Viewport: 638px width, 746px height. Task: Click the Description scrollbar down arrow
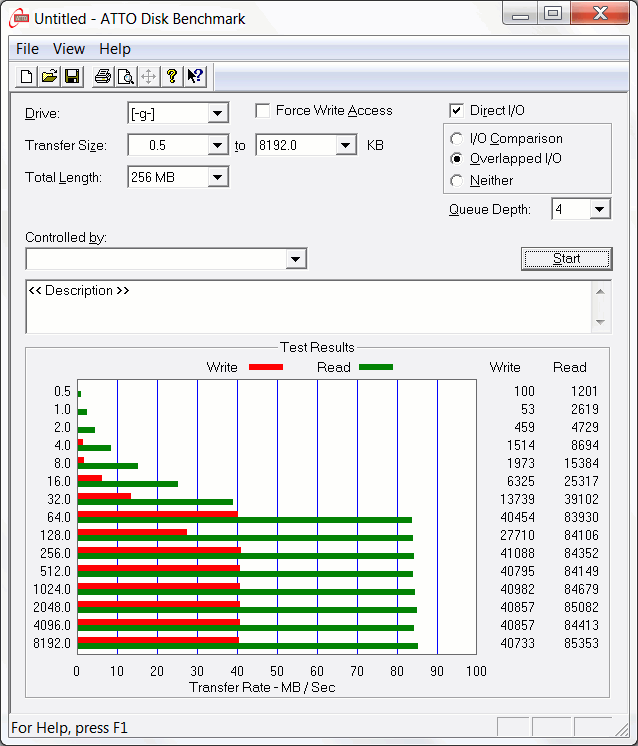600,322
